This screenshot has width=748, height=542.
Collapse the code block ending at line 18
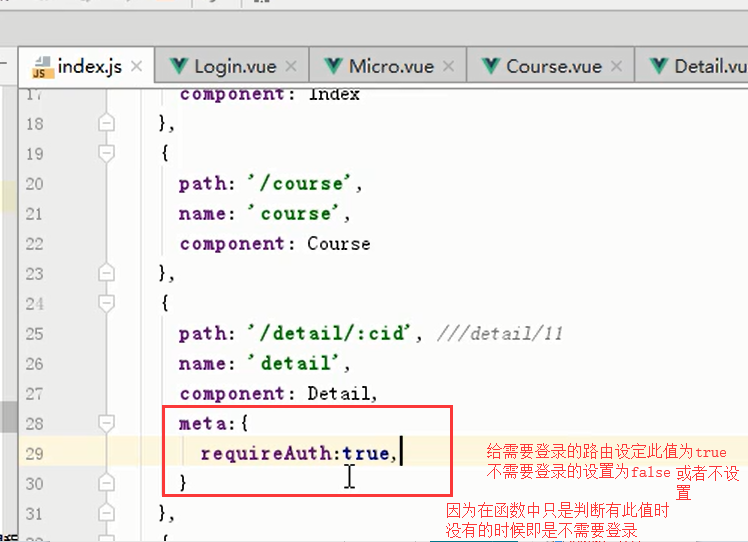tap(106, 123)
